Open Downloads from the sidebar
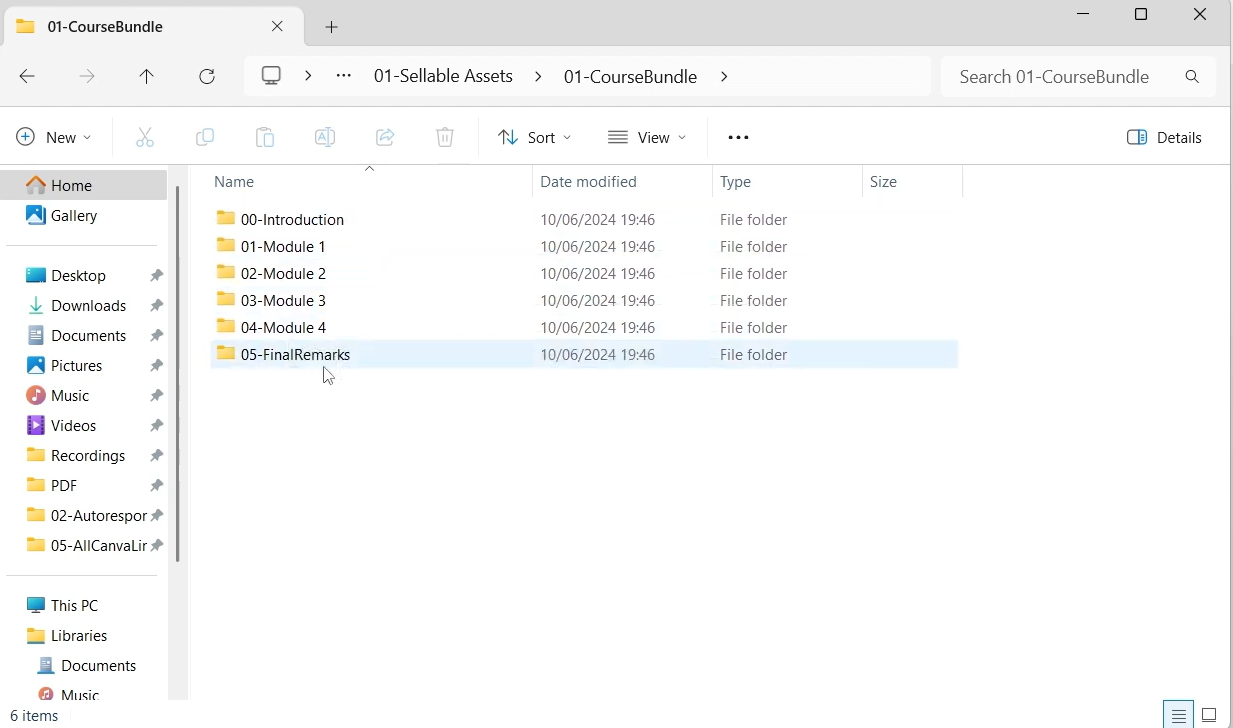The width and height of the screenshot is (1233, 728). tap(87, 305)
